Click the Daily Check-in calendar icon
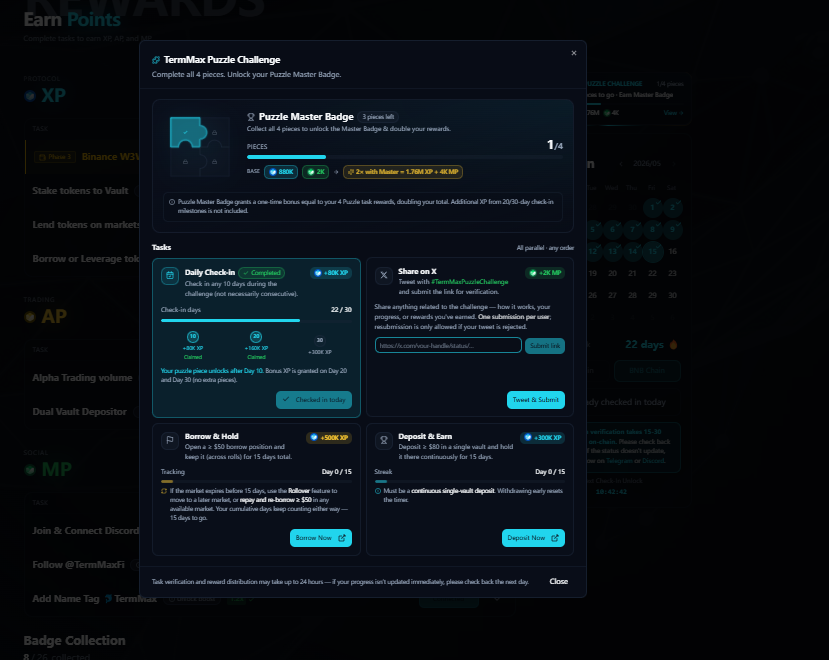Viewport: 829px width, 660px height. click(x=170, y=276)
